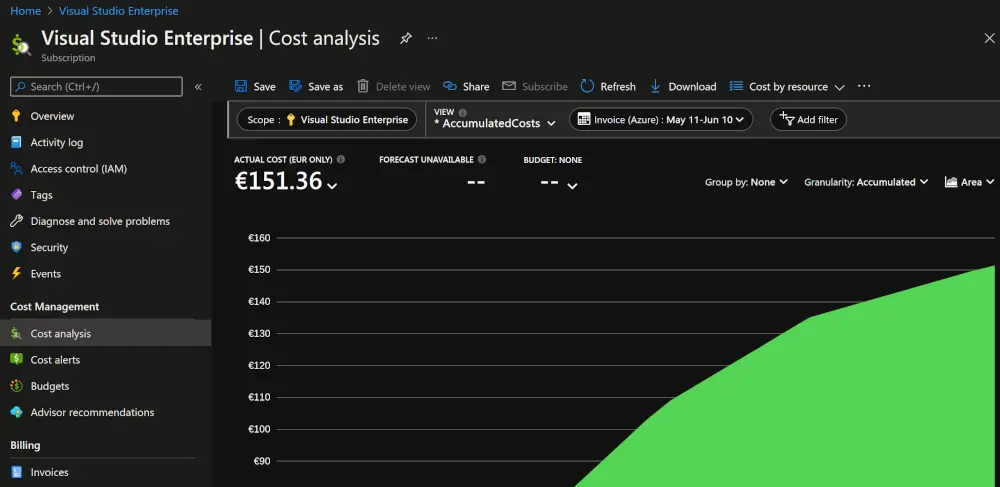Click the Home breadcrumb link

(26, 11)
